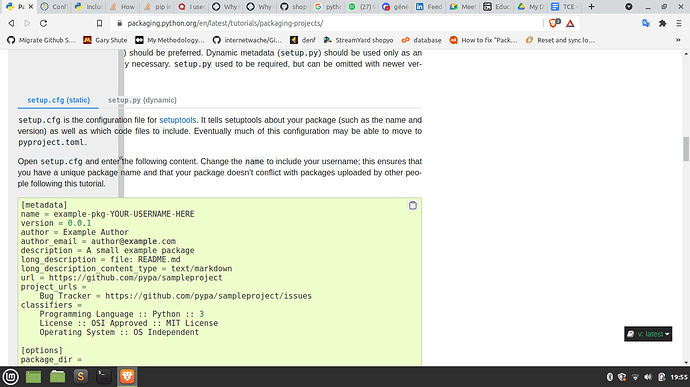
Task: Switch to the My Drive browser tab
Action: [530, 7]
